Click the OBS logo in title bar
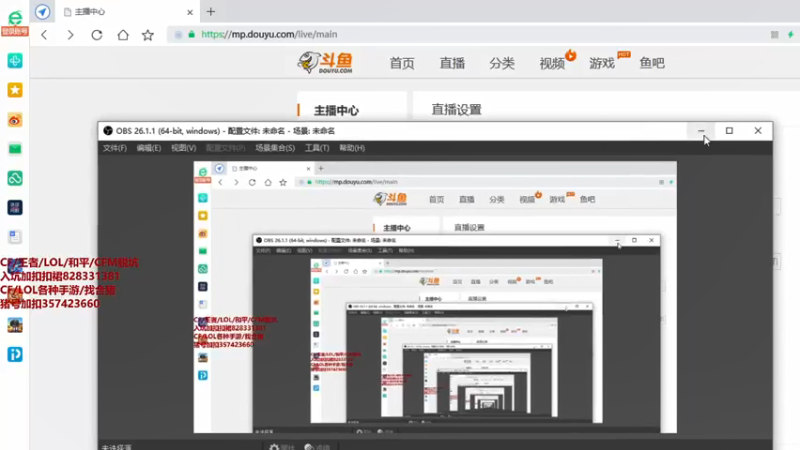Viewport: 800px width, 450px height. click(108, 131)
